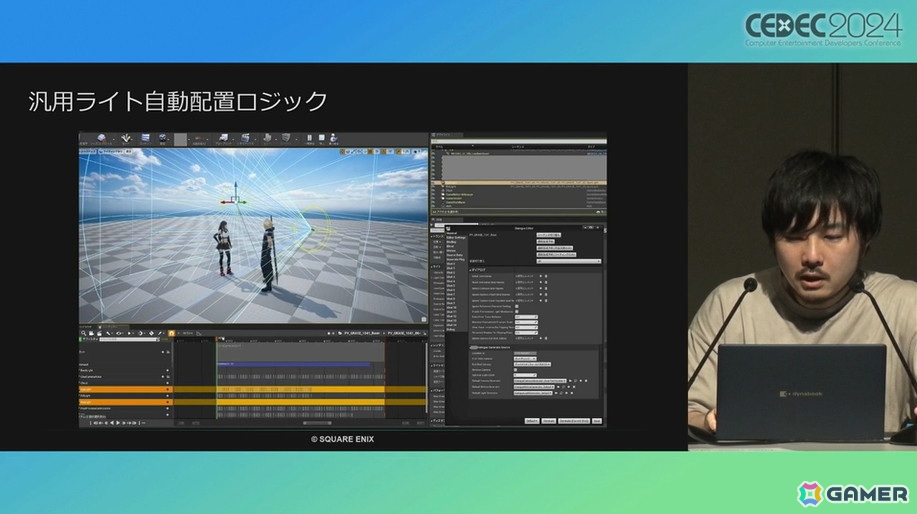Pause the running simulation
This screenshot has width=917, height=514.
(309, 139)
